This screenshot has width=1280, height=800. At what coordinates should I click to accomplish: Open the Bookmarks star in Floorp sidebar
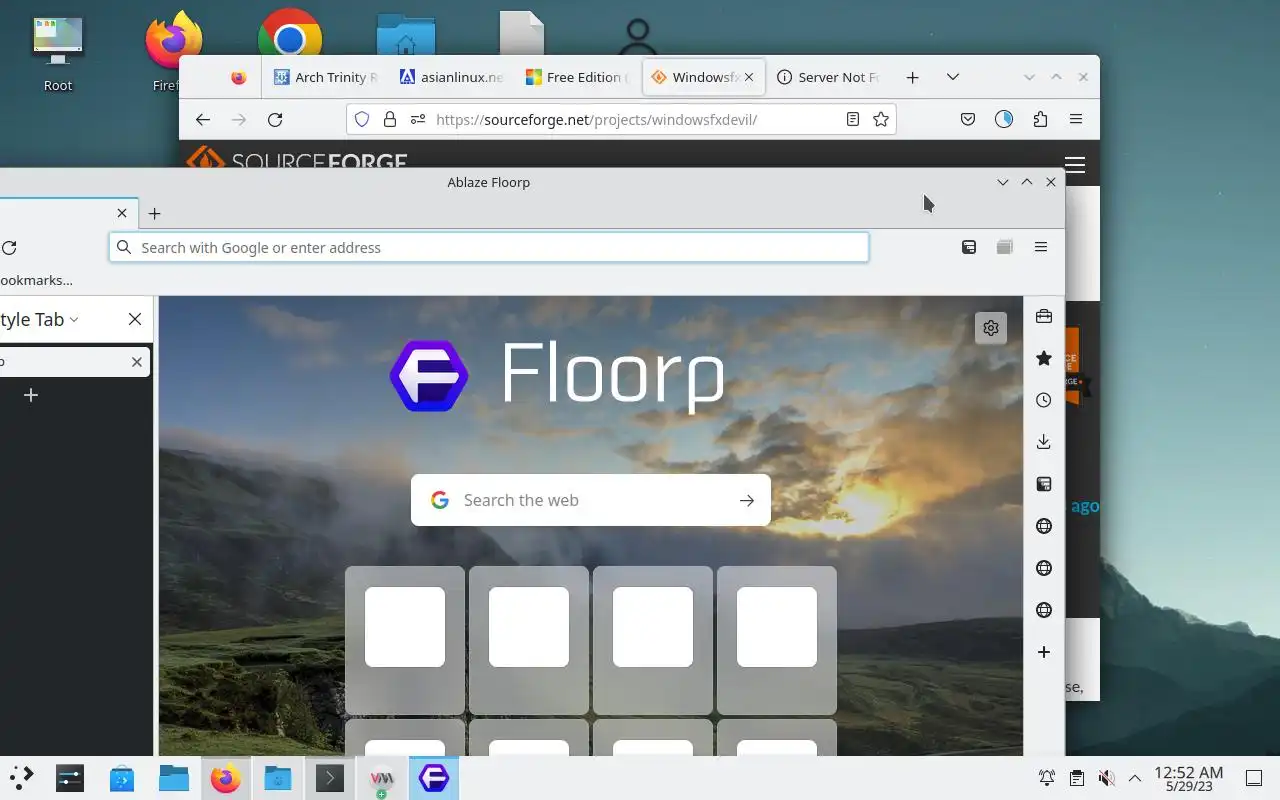coord(1043,358)
